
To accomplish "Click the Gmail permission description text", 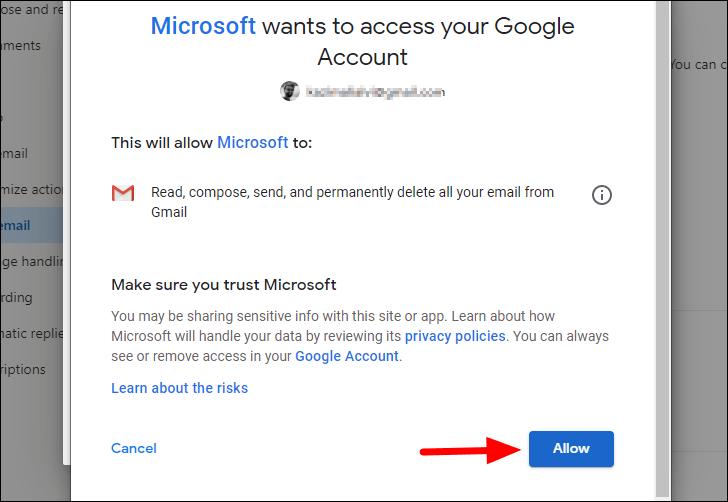I will tap(352, 202).
